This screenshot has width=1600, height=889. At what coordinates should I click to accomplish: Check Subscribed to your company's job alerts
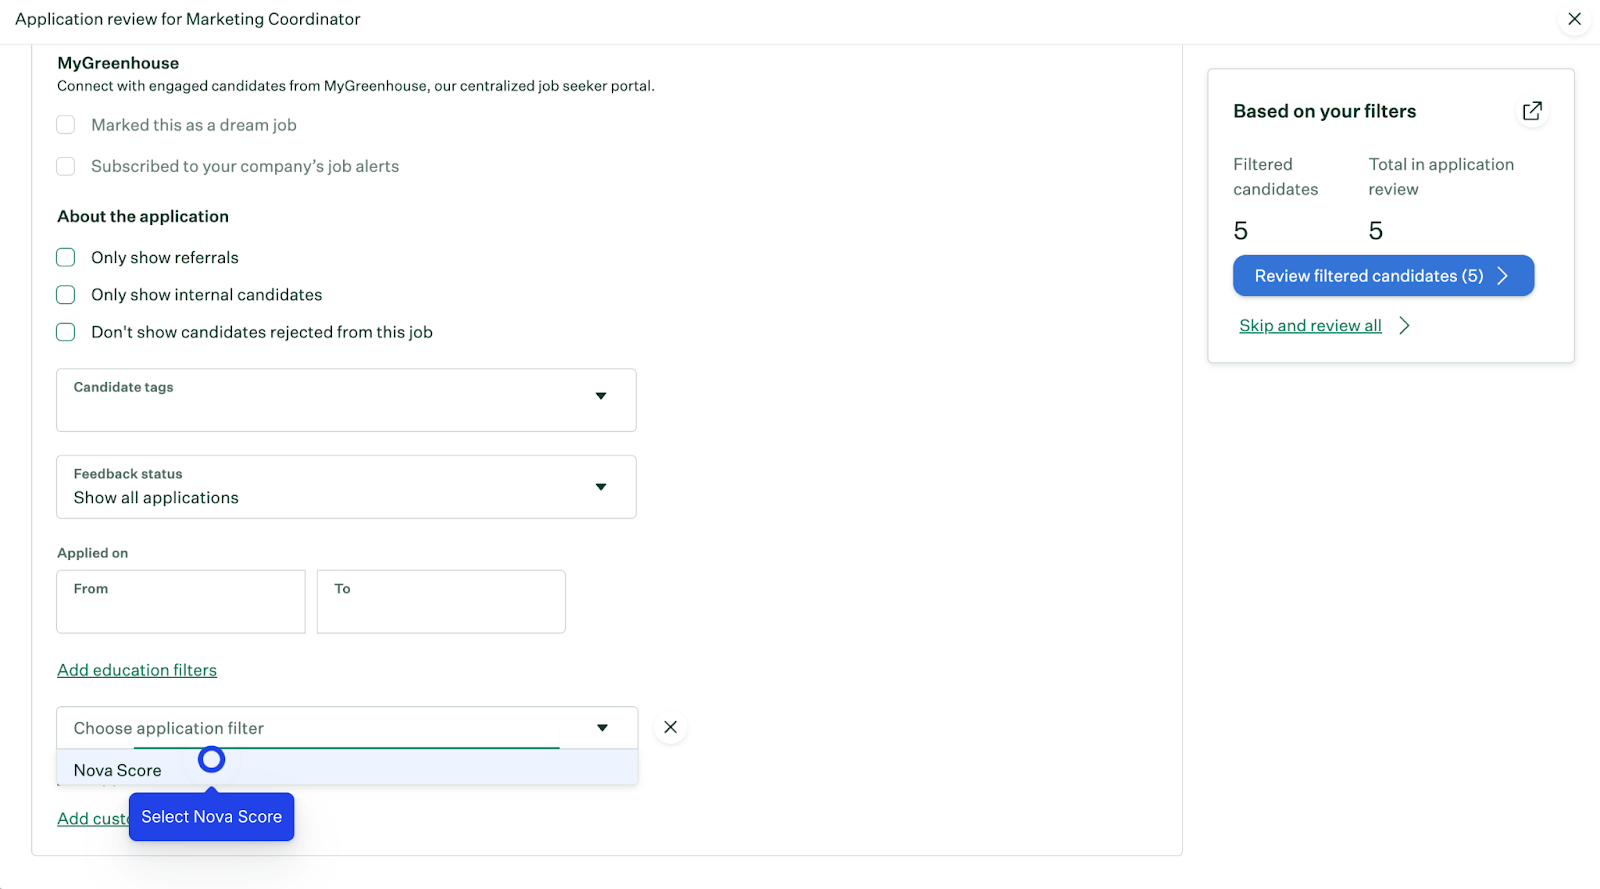pyautogui.click(x=66, y=166)
